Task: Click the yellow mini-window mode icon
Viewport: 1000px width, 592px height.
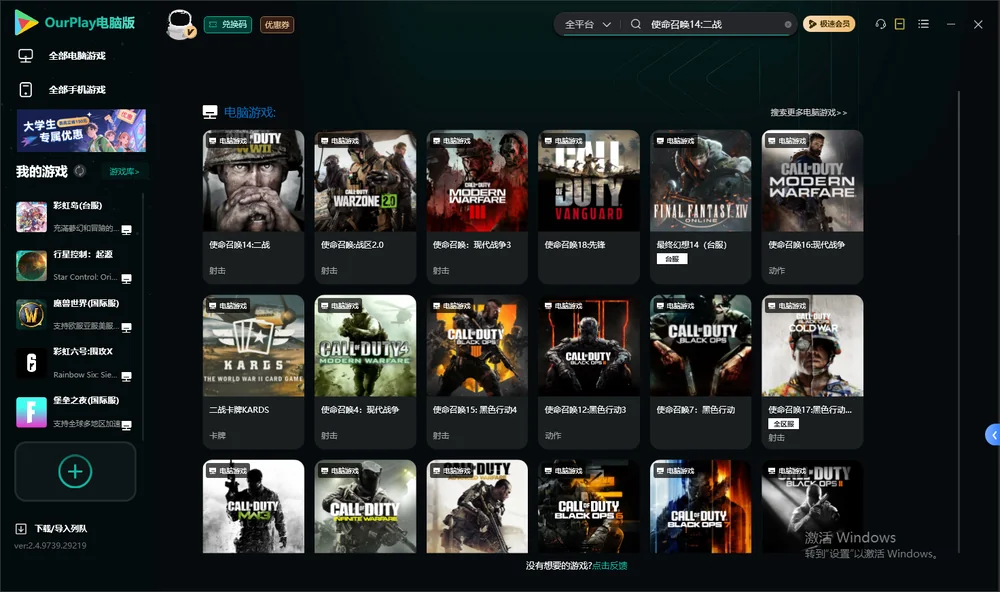Action: tap(900, 24)
